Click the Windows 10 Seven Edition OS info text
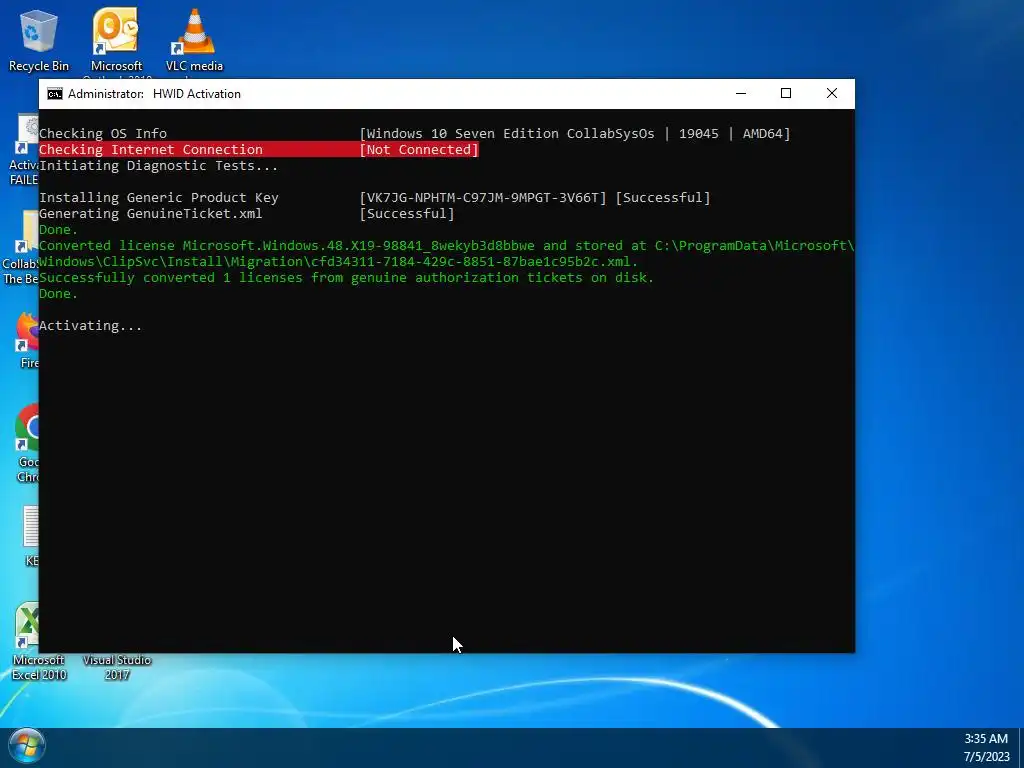The height and width of the screenshot is (768, 1024). pos(575,133)
